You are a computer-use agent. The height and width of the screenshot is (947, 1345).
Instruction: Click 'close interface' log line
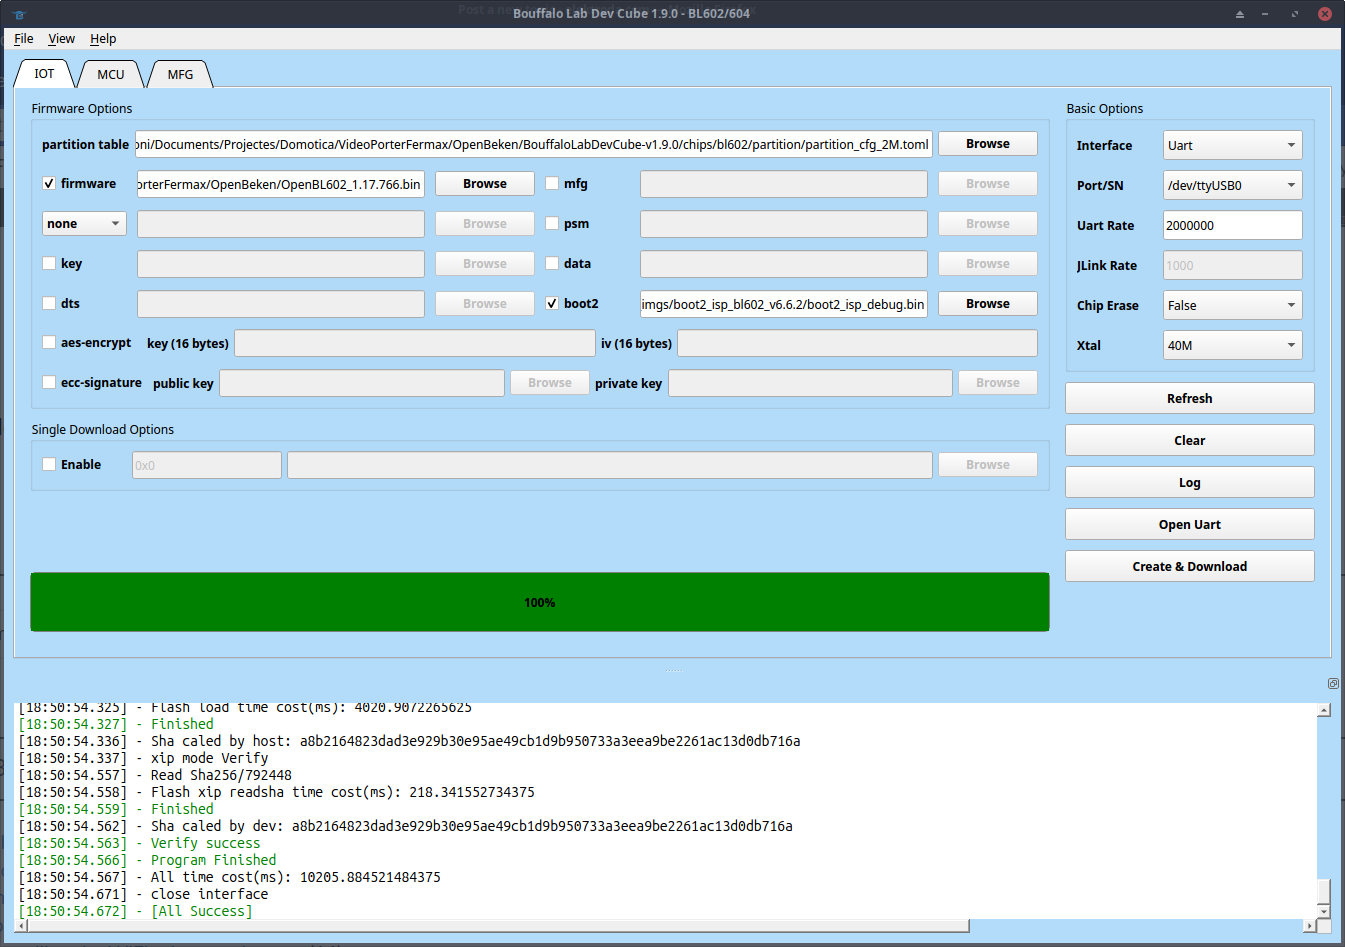[143, 894]
